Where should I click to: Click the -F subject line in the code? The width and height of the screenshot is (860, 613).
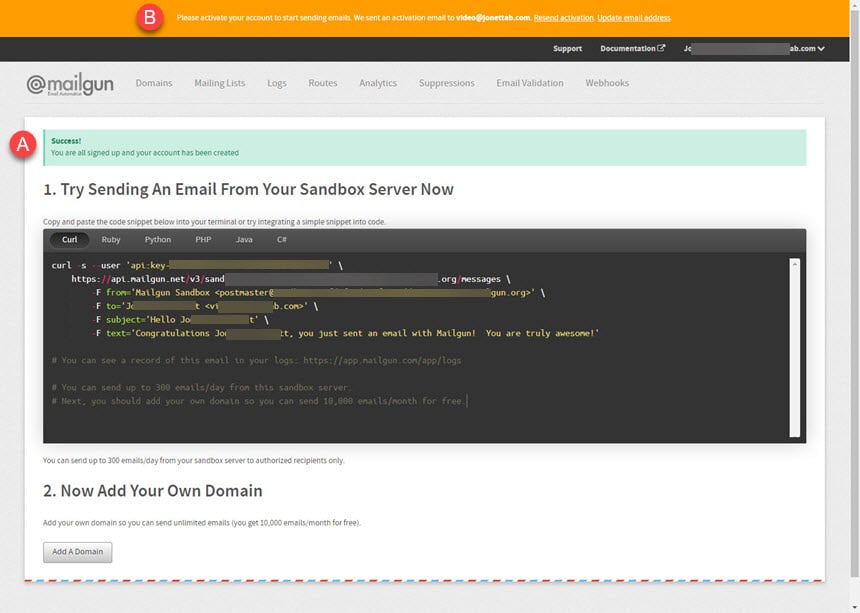pos(182,320)
